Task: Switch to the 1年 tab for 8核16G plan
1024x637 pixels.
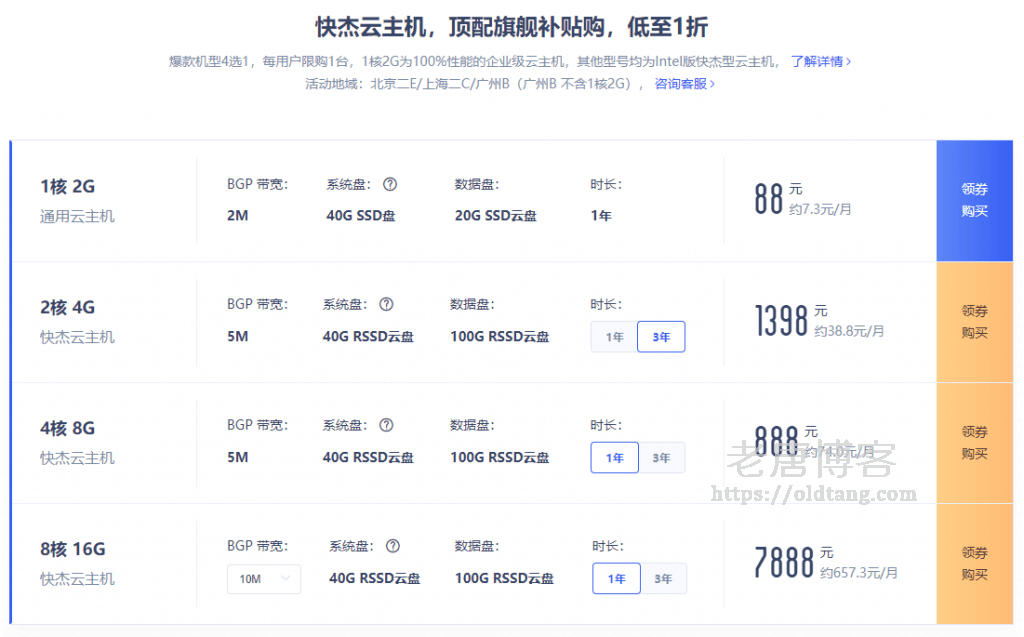Action: [x=616, y=578]
